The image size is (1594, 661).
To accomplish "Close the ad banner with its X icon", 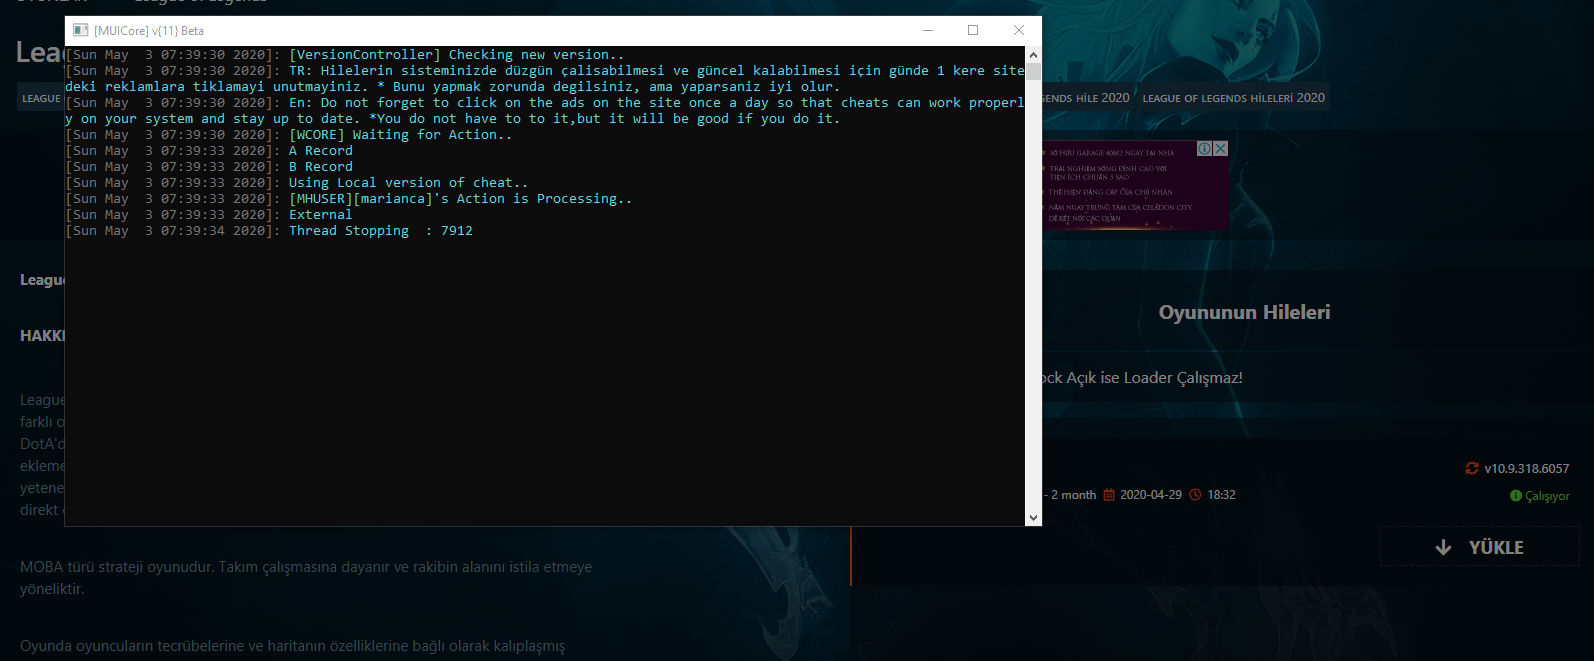I will point(1220,148).
